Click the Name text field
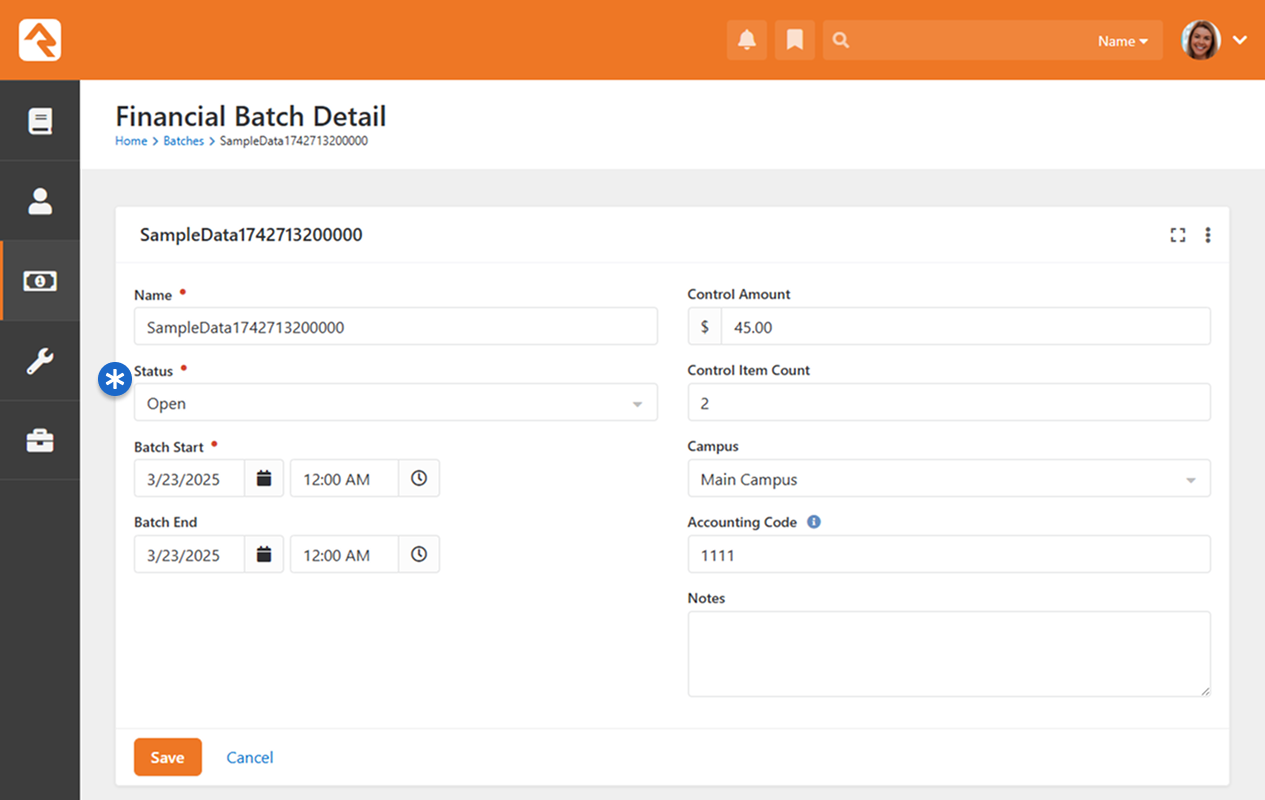The height and width of the screenshot is (800, 1265). pyautogui.click(x=396, y=327)
